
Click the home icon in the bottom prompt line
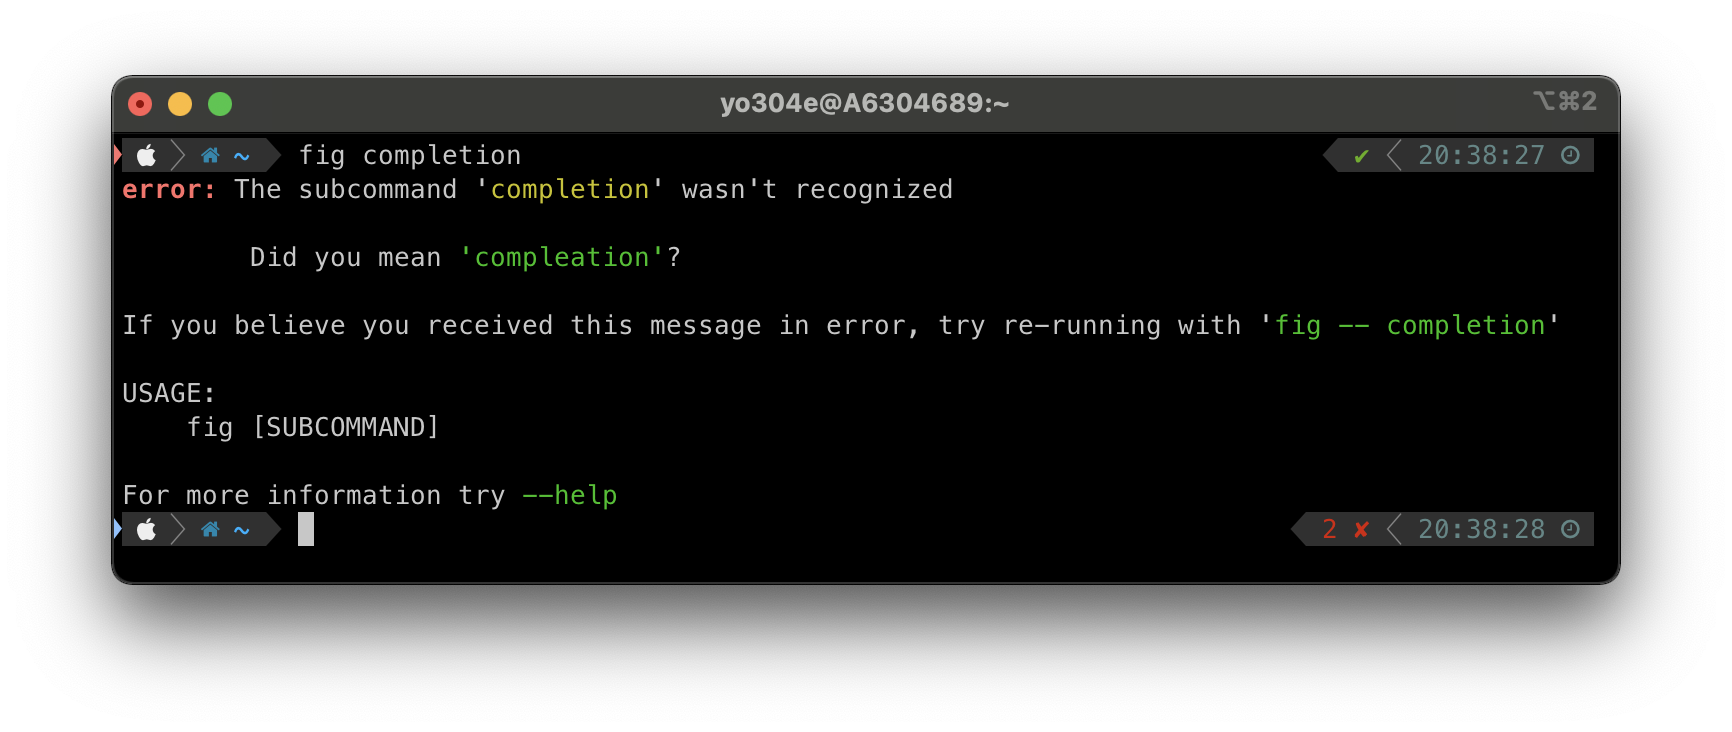[210, 529]
